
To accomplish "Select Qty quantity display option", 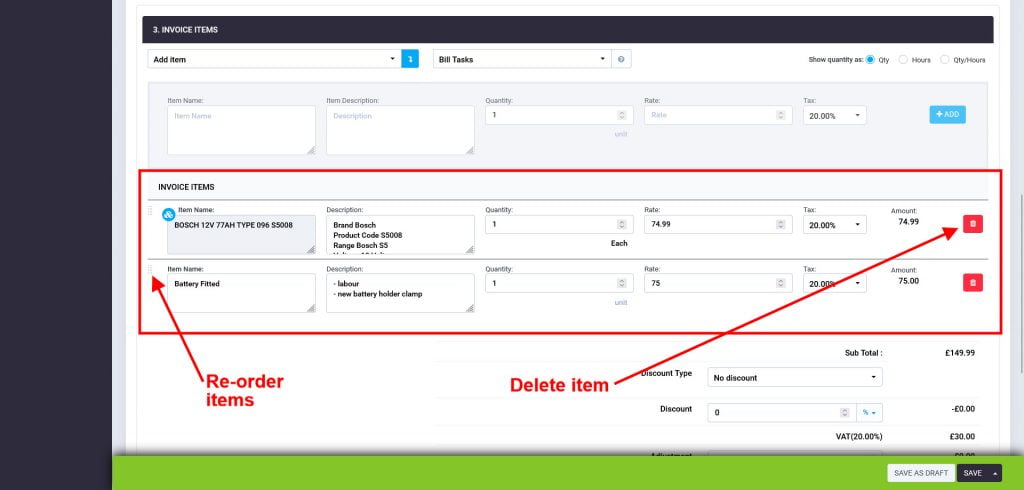I will 870,59.
